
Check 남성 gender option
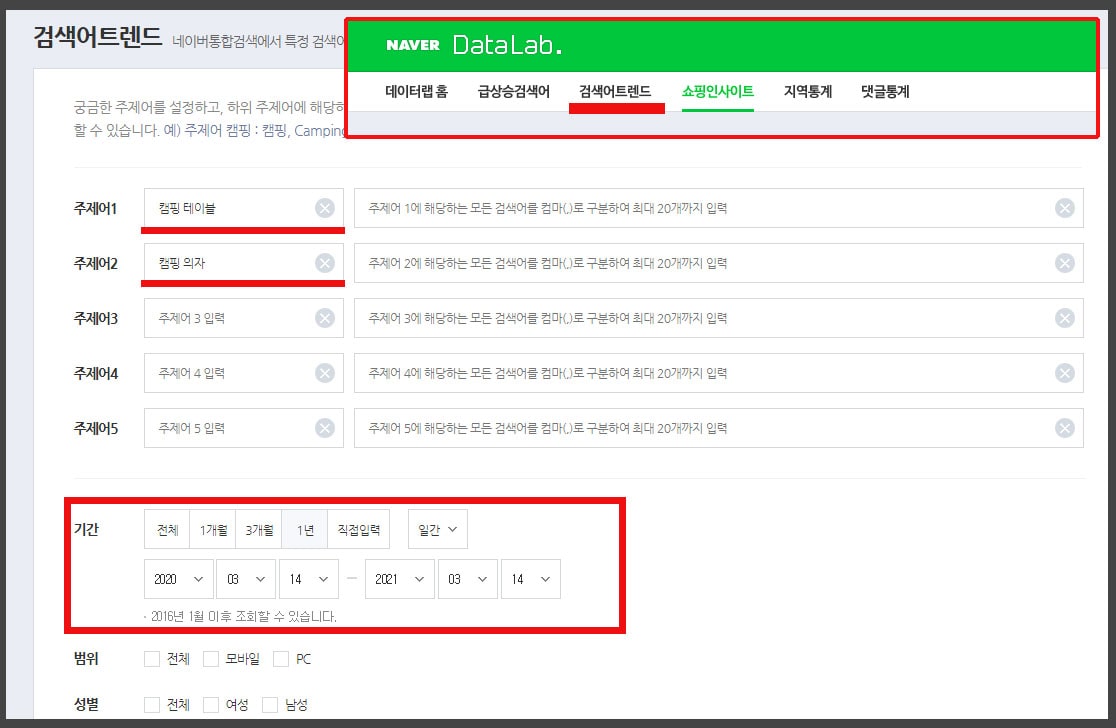coord(270,705)
